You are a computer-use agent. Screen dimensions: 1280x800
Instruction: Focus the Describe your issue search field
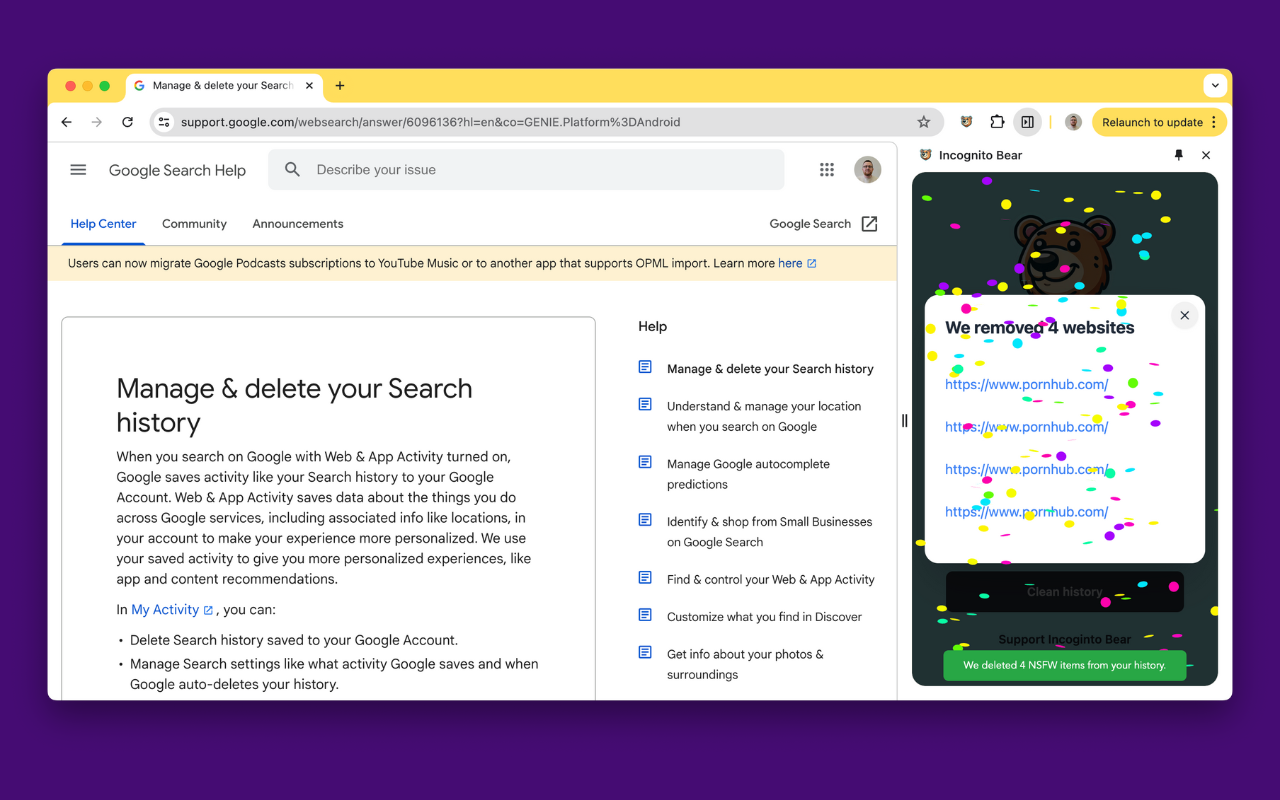(526, 170)
